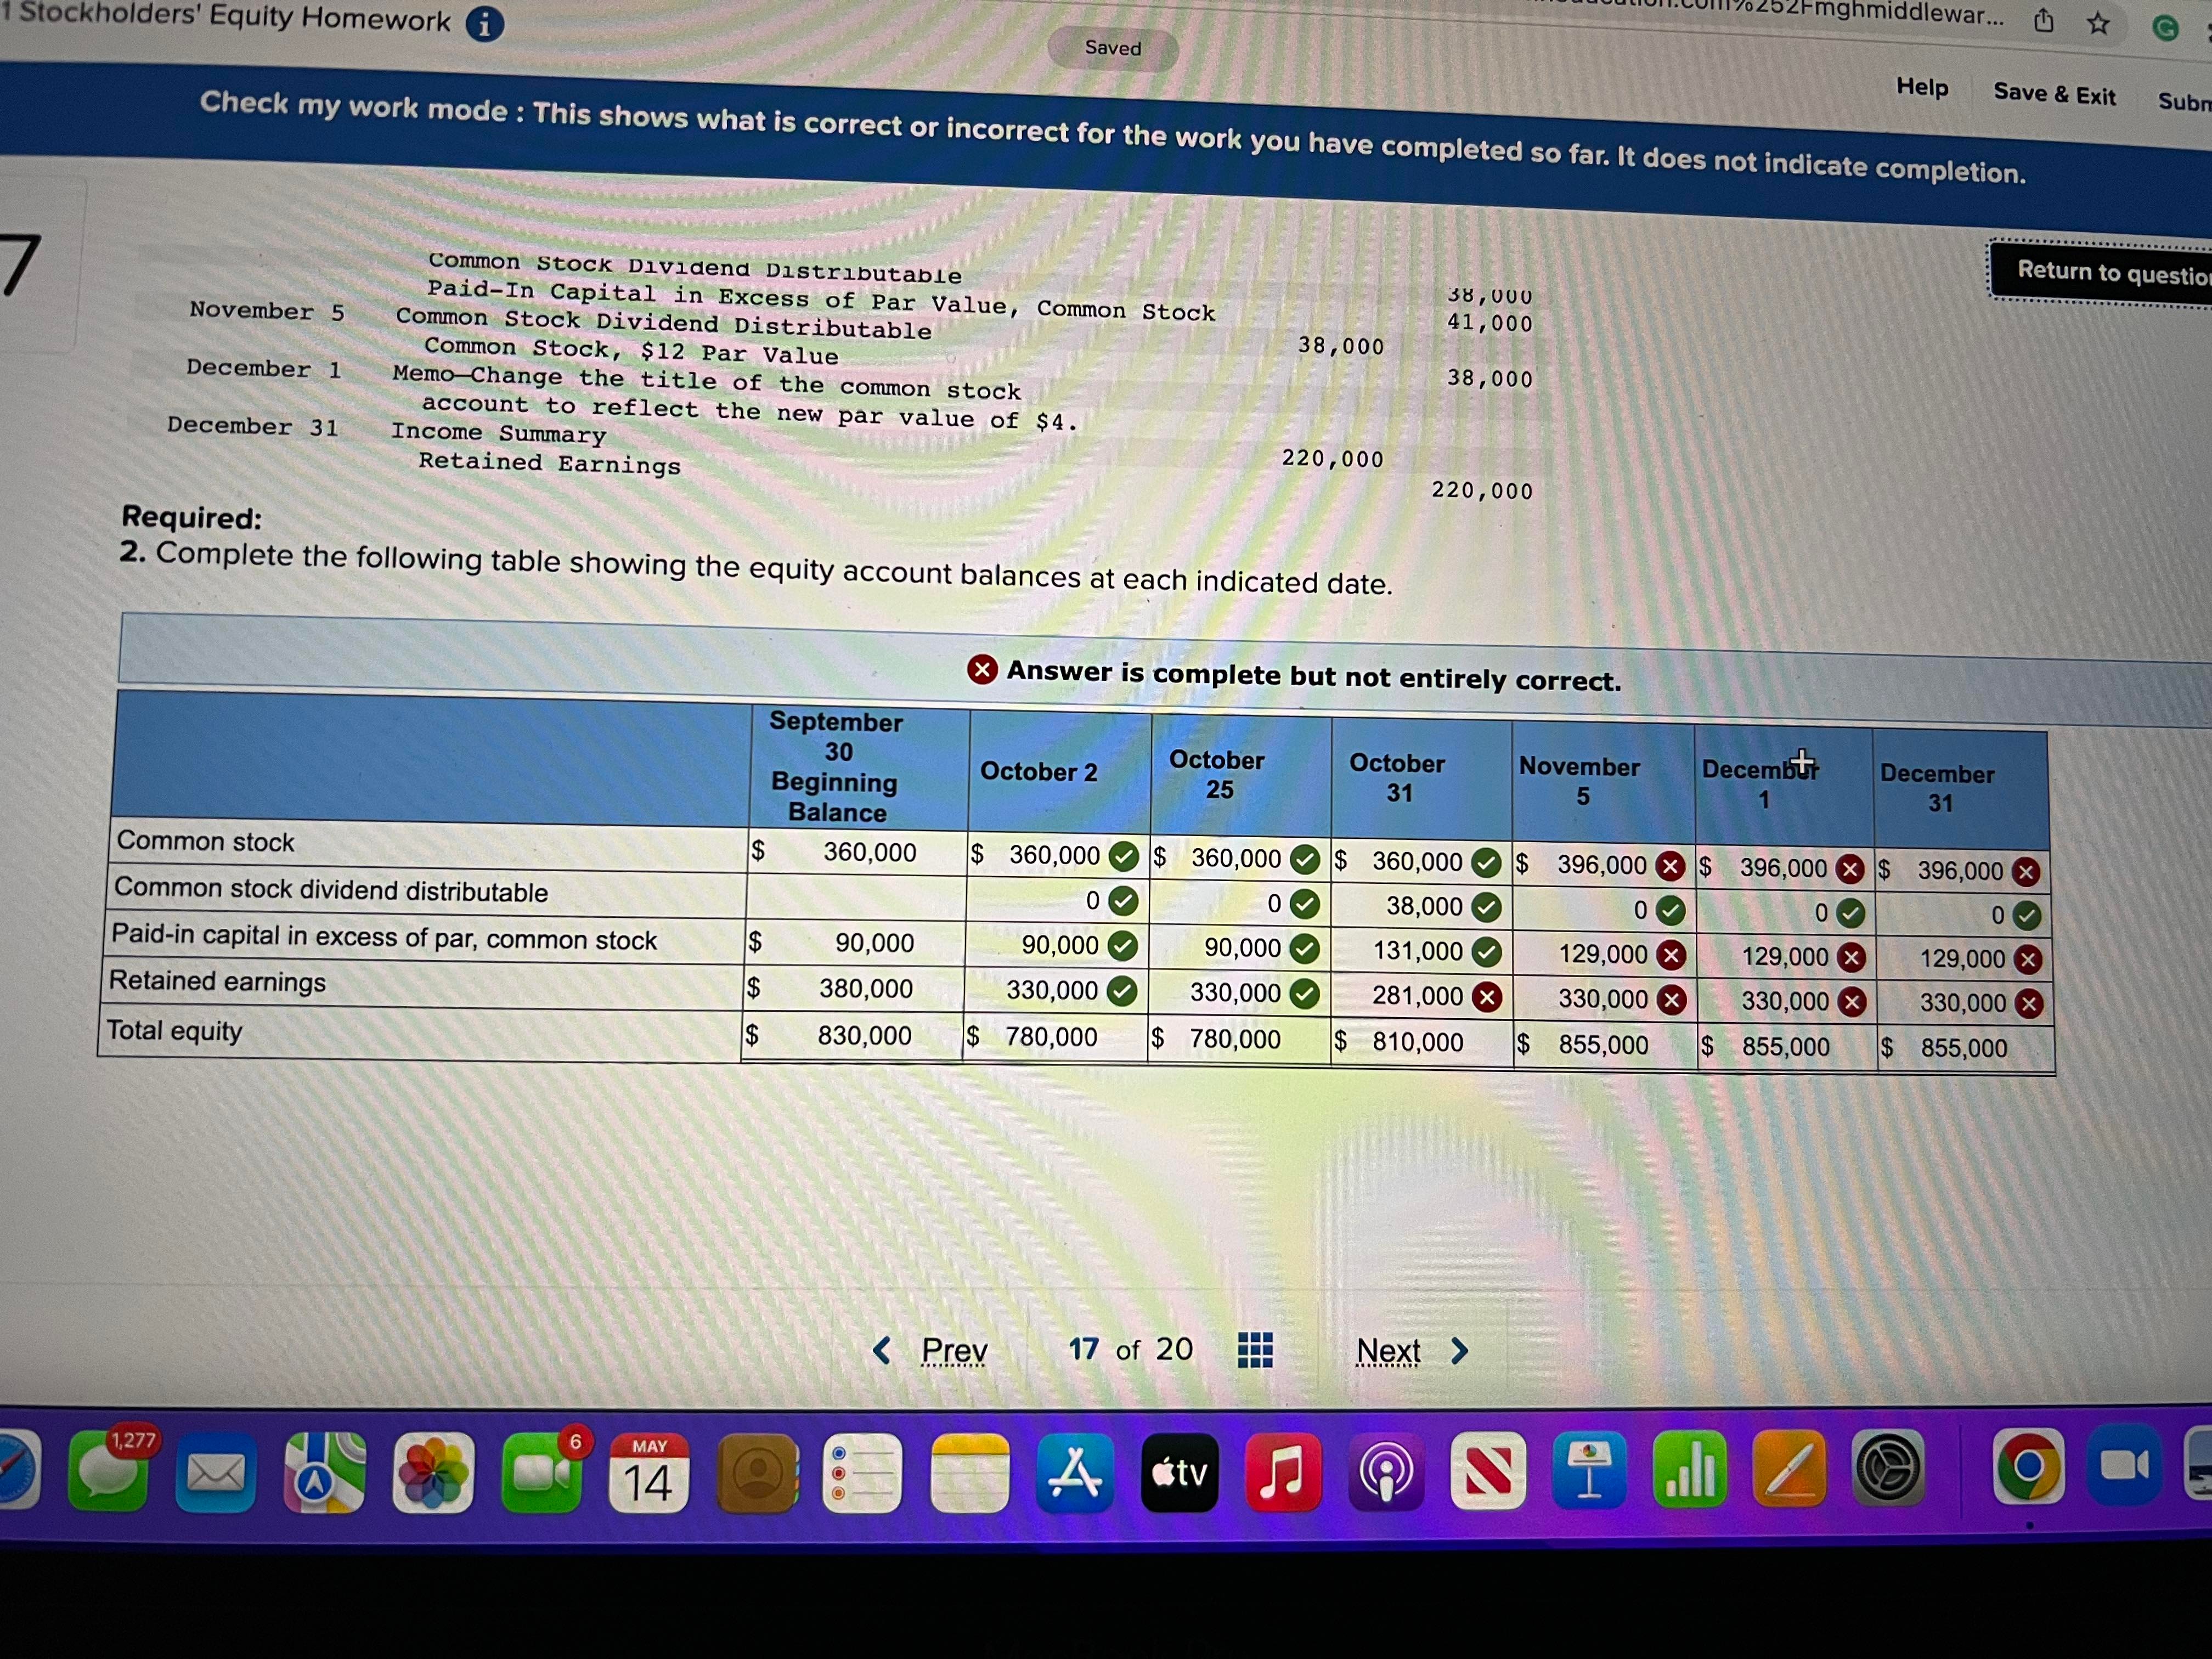2212x1659 pixels.
Task: Click the right chevron beside Next
Action: tap(1460, 1352)
